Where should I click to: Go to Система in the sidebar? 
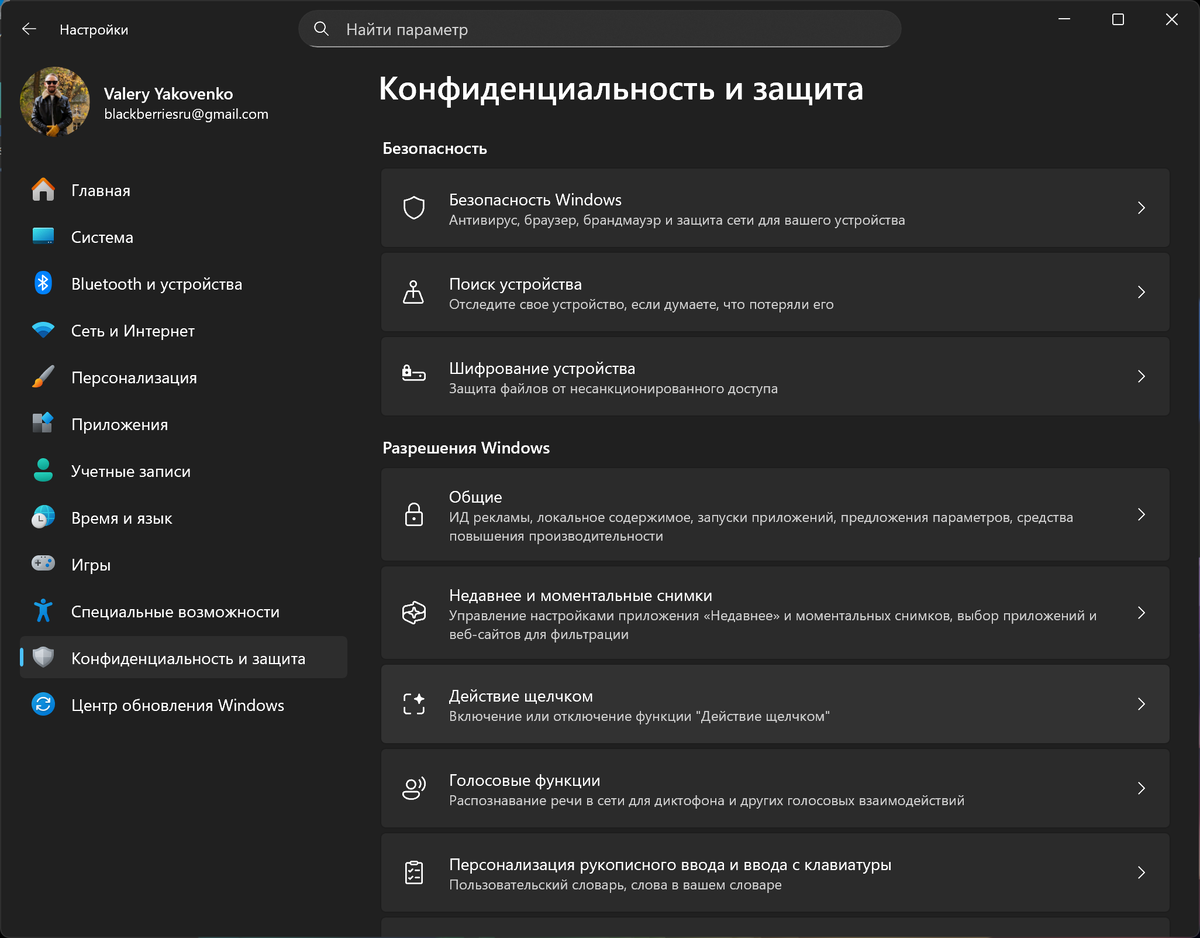pos(184,237)
